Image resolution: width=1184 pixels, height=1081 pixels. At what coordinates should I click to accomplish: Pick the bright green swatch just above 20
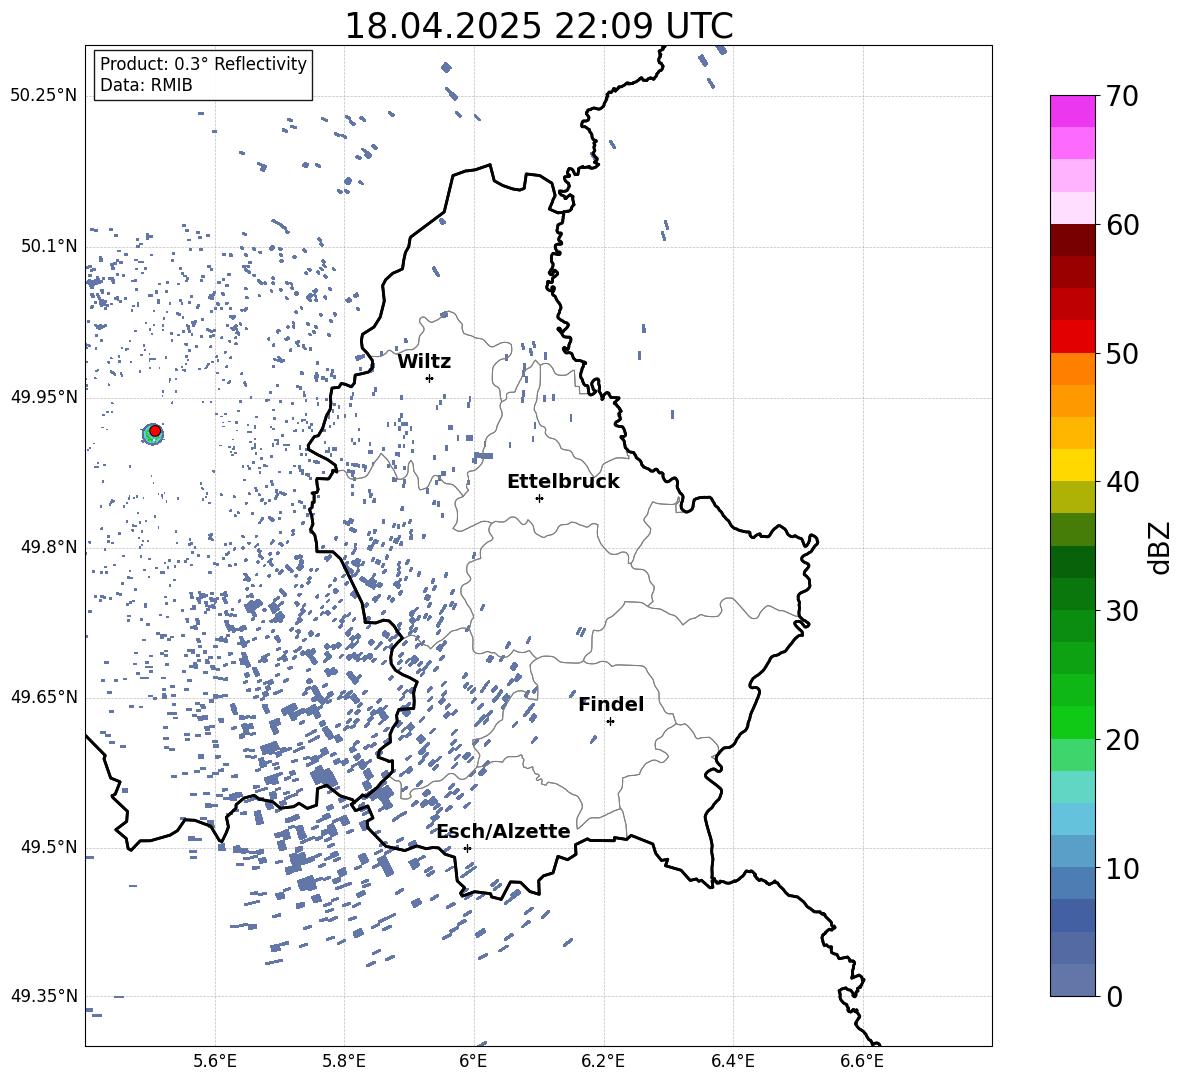[1073, 722]
